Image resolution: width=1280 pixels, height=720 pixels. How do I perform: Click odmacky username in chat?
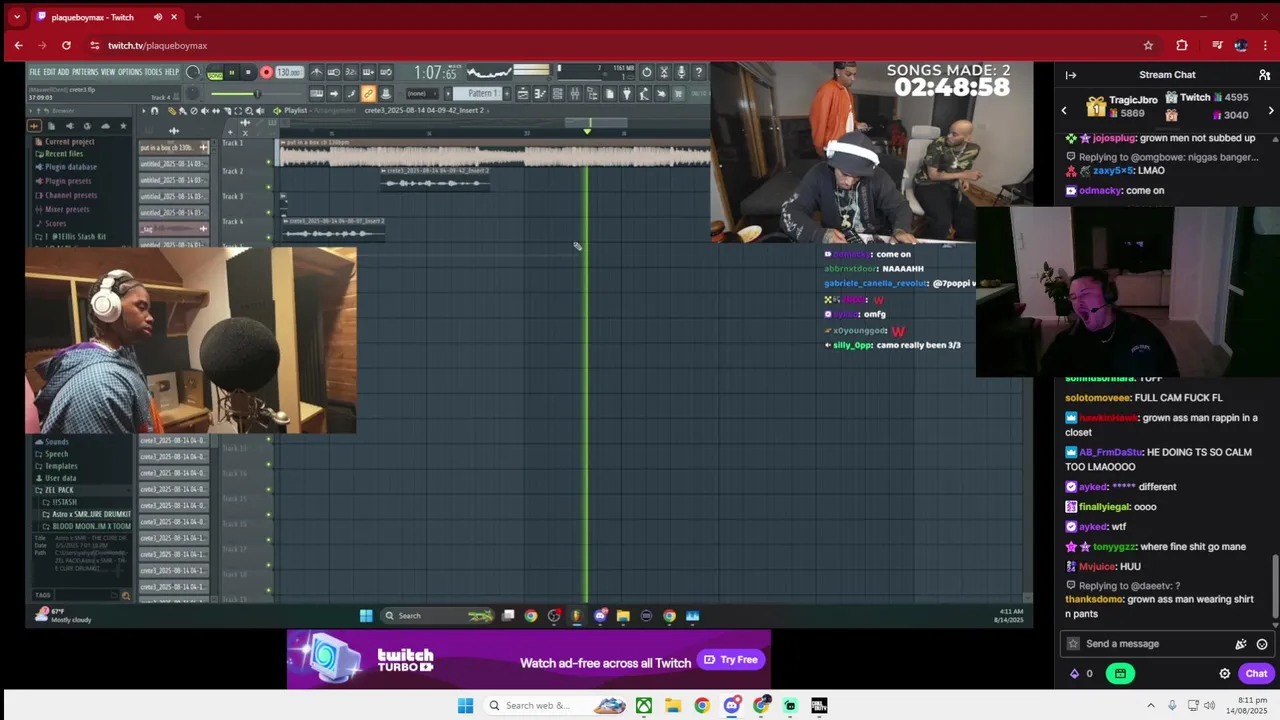(1100, 190)
